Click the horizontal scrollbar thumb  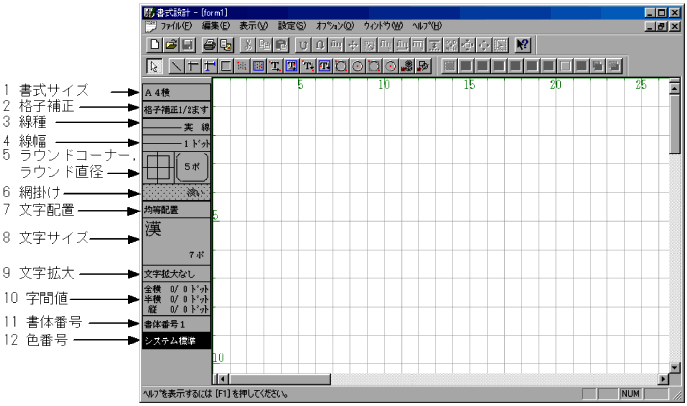(x=280, y=379)
